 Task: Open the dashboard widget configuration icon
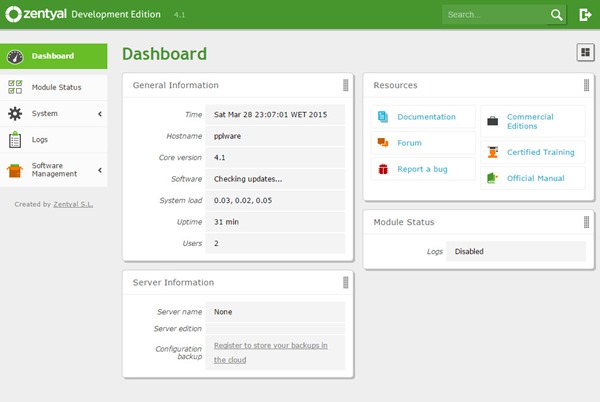pos(585,52)
